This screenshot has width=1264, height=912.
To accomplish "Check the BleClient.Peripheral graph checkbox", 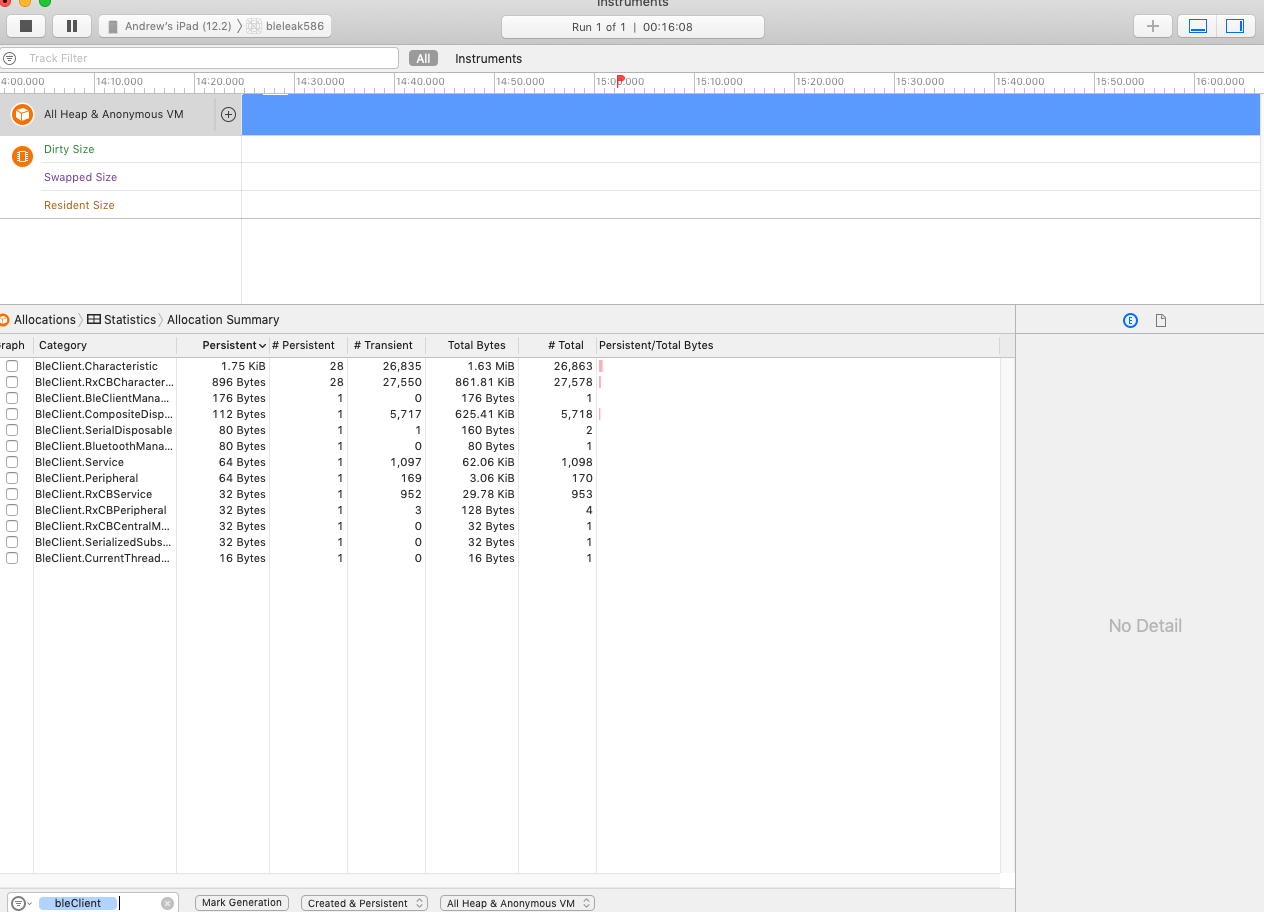I will pos(11,478).
